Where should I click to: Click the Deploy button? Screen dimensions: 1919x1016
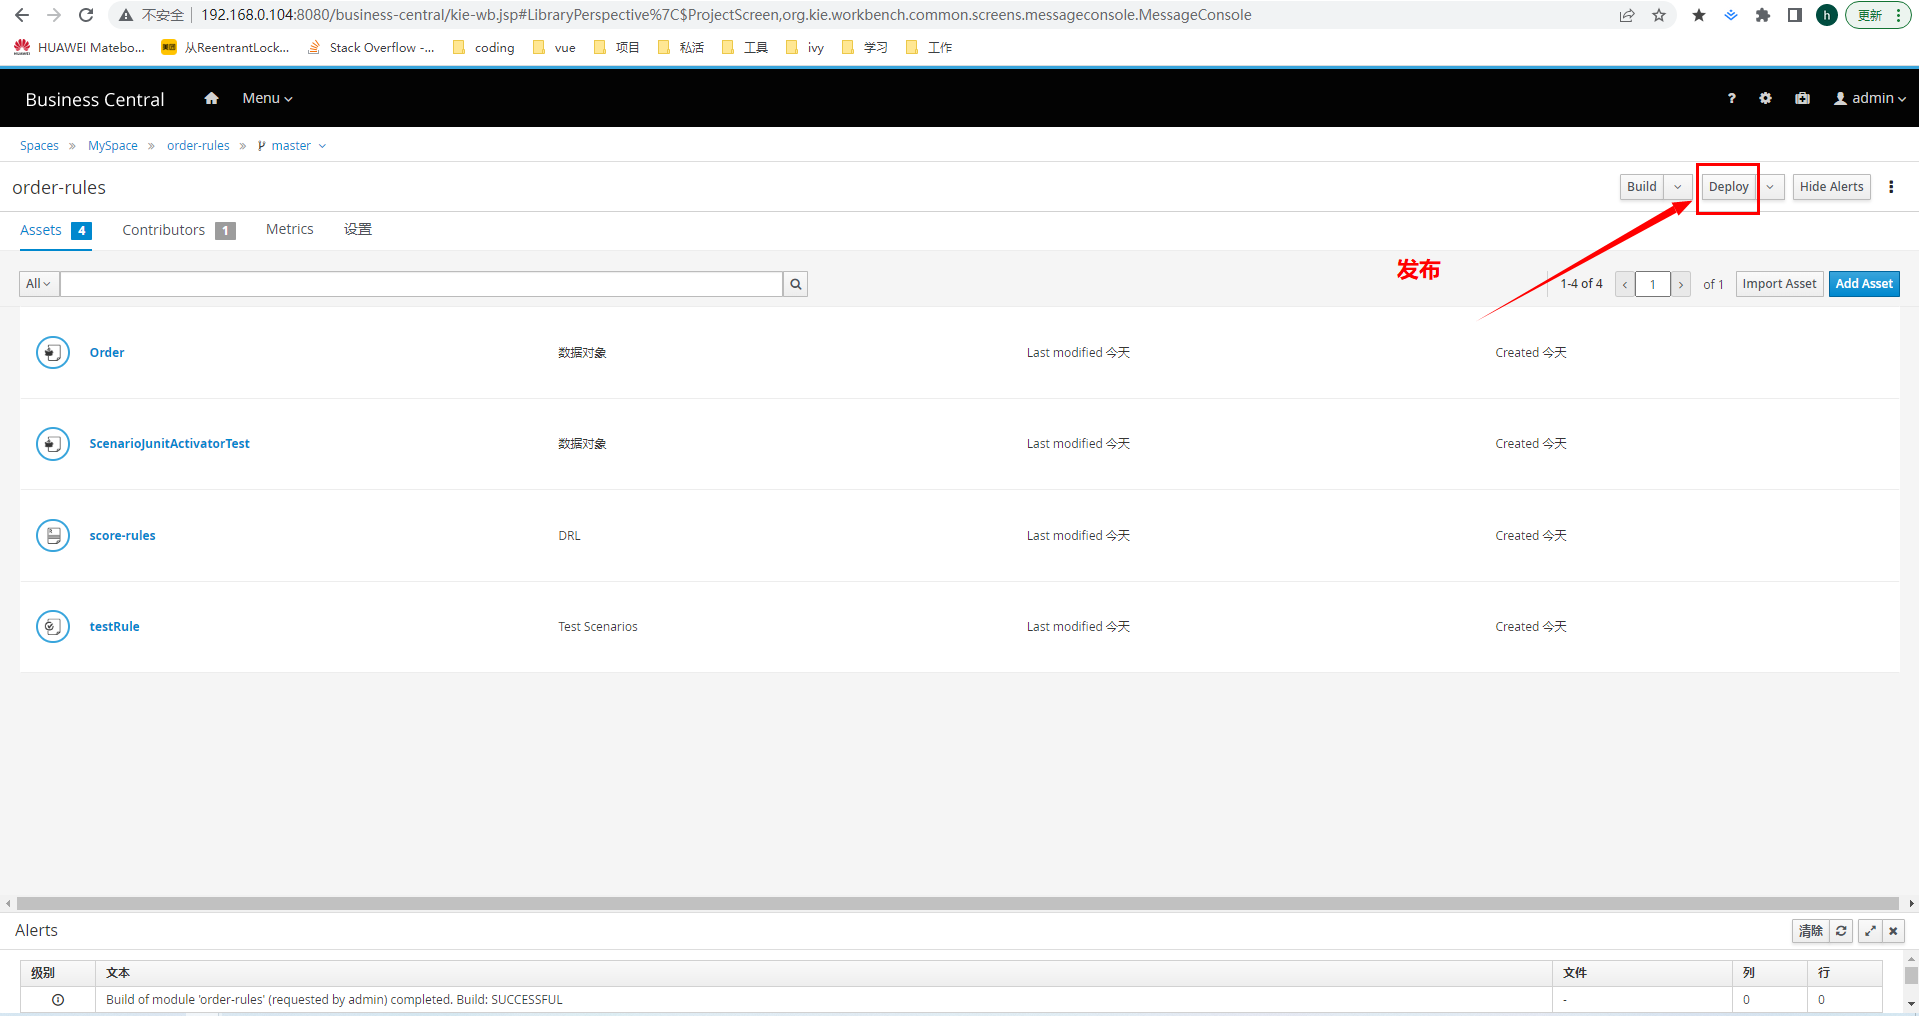tap(1727, 187)
